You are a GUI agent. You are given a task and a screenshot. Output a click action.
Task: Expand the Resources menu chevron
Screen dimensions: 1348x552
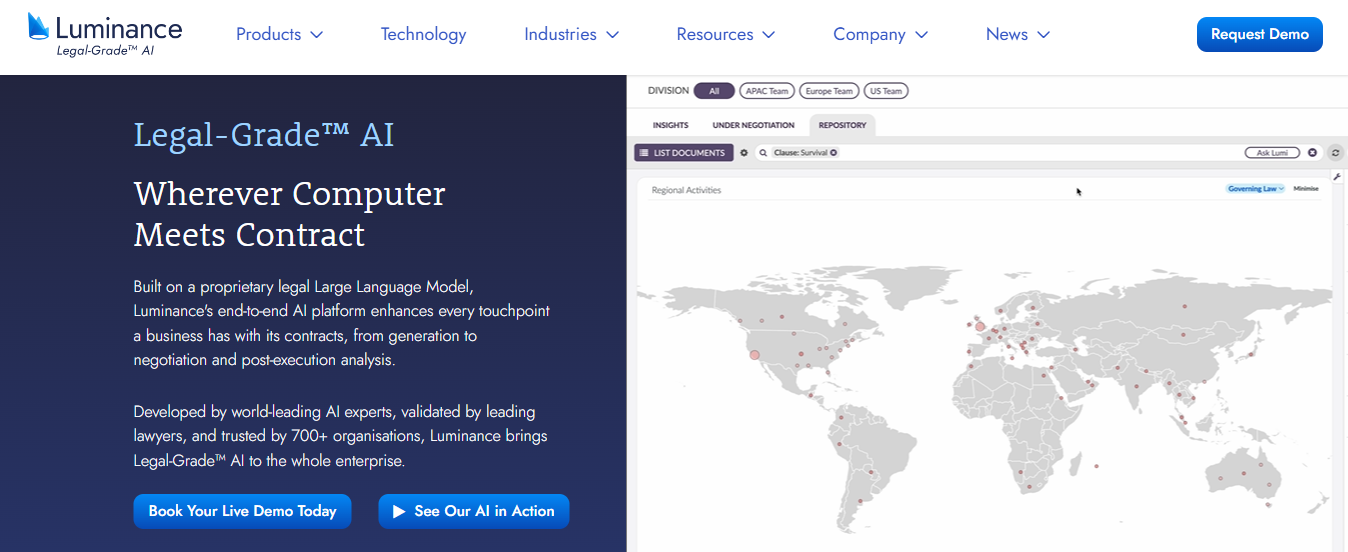pyautogui.click(x=769, y=35)
